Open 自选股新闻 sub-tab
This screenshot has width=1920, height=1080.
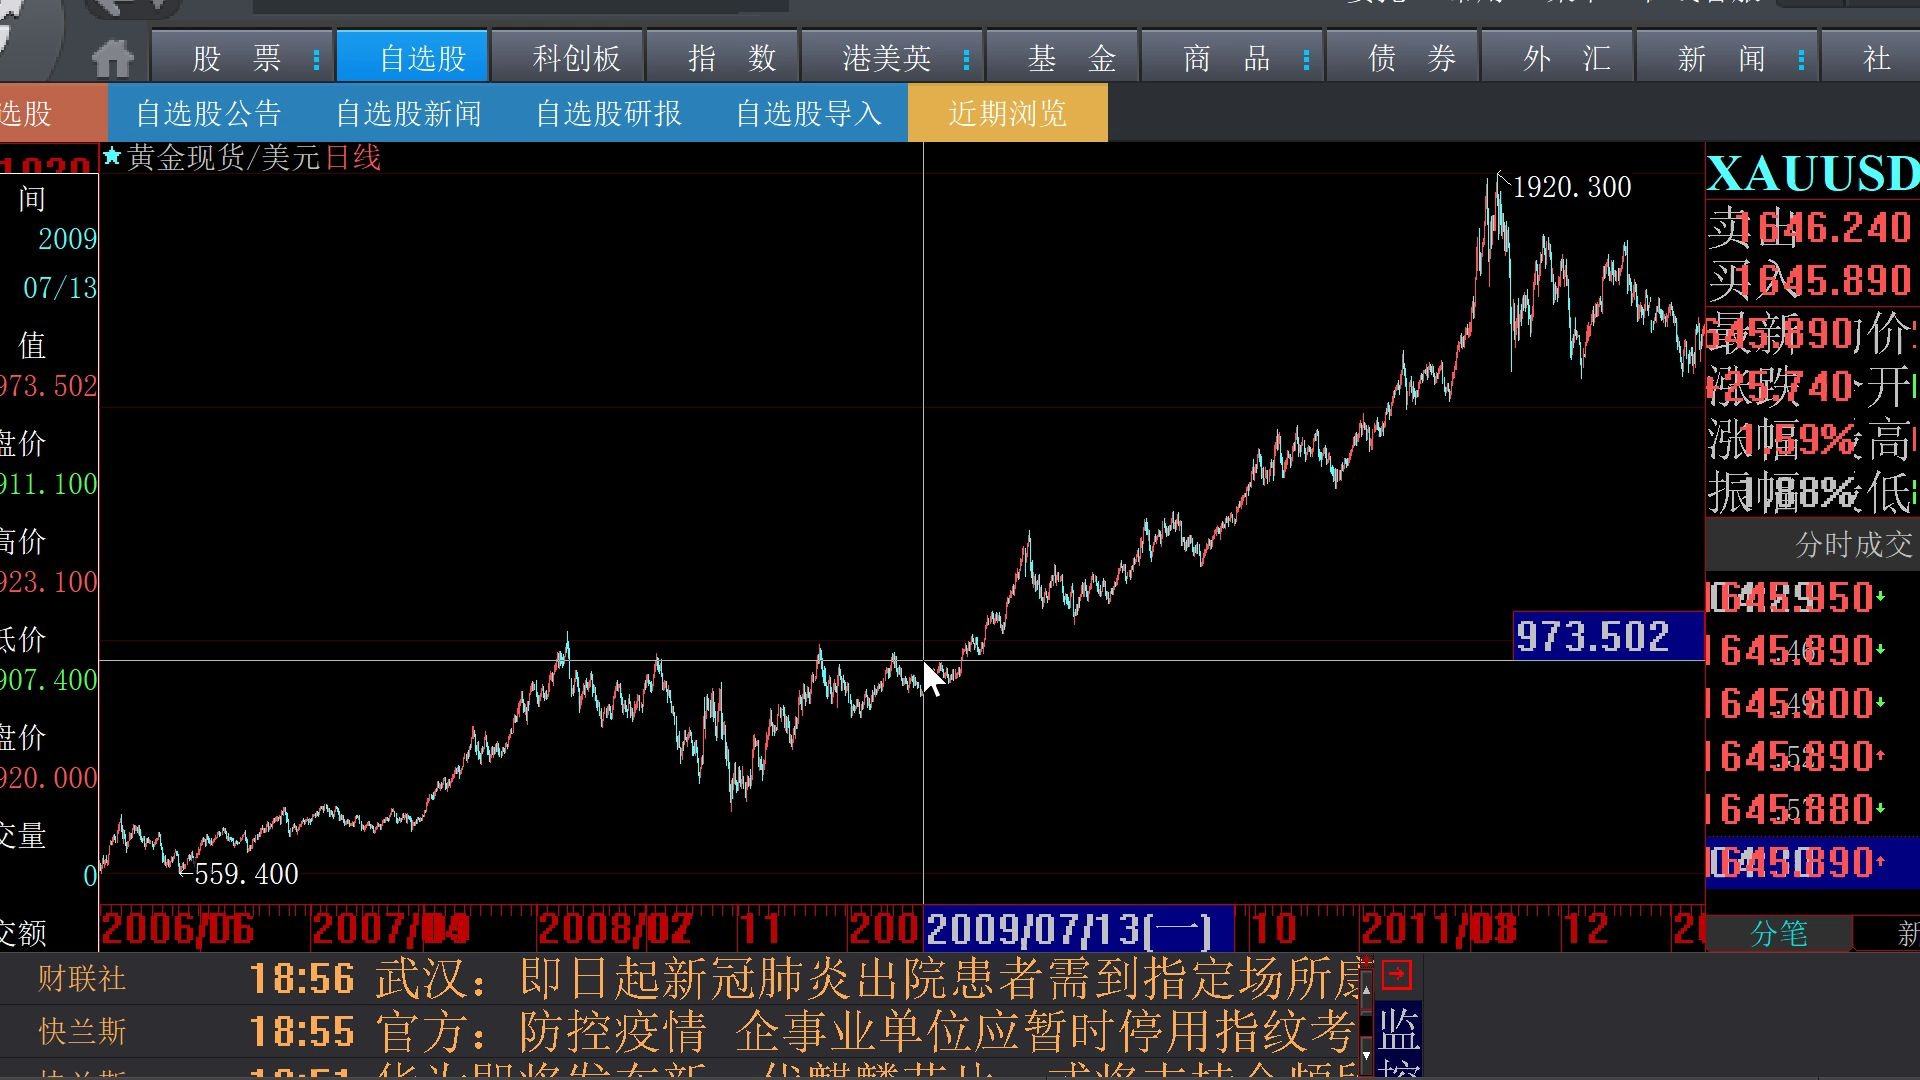click(408, 113)
